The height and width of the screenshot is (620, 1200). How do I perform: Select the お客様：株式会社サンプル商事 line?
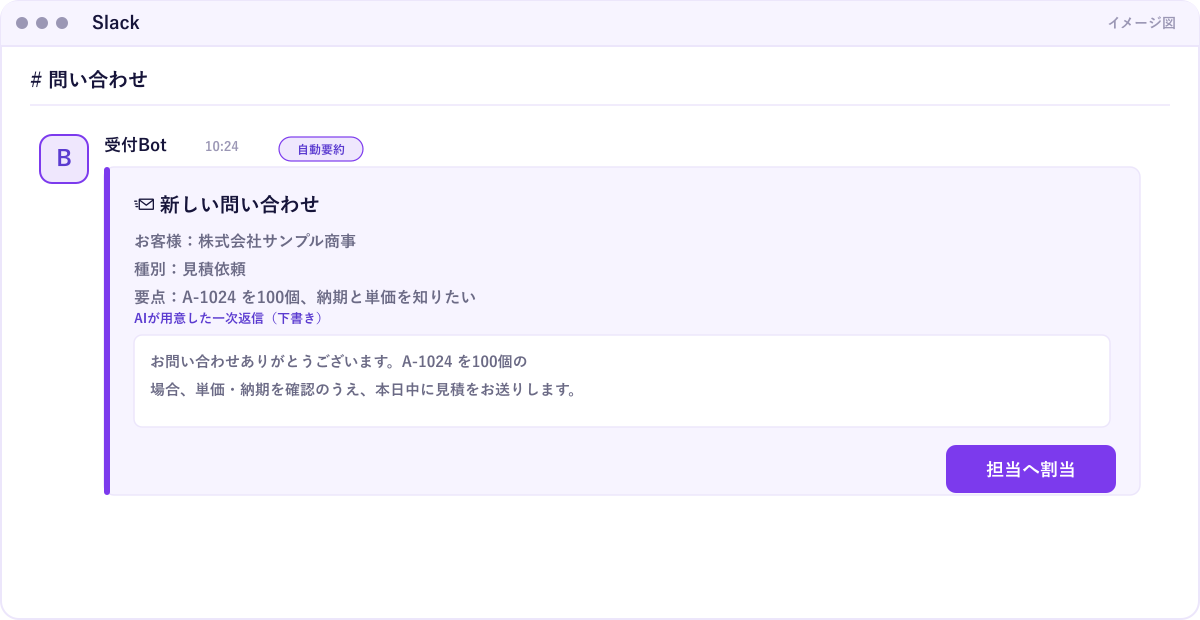coord(245,241)
